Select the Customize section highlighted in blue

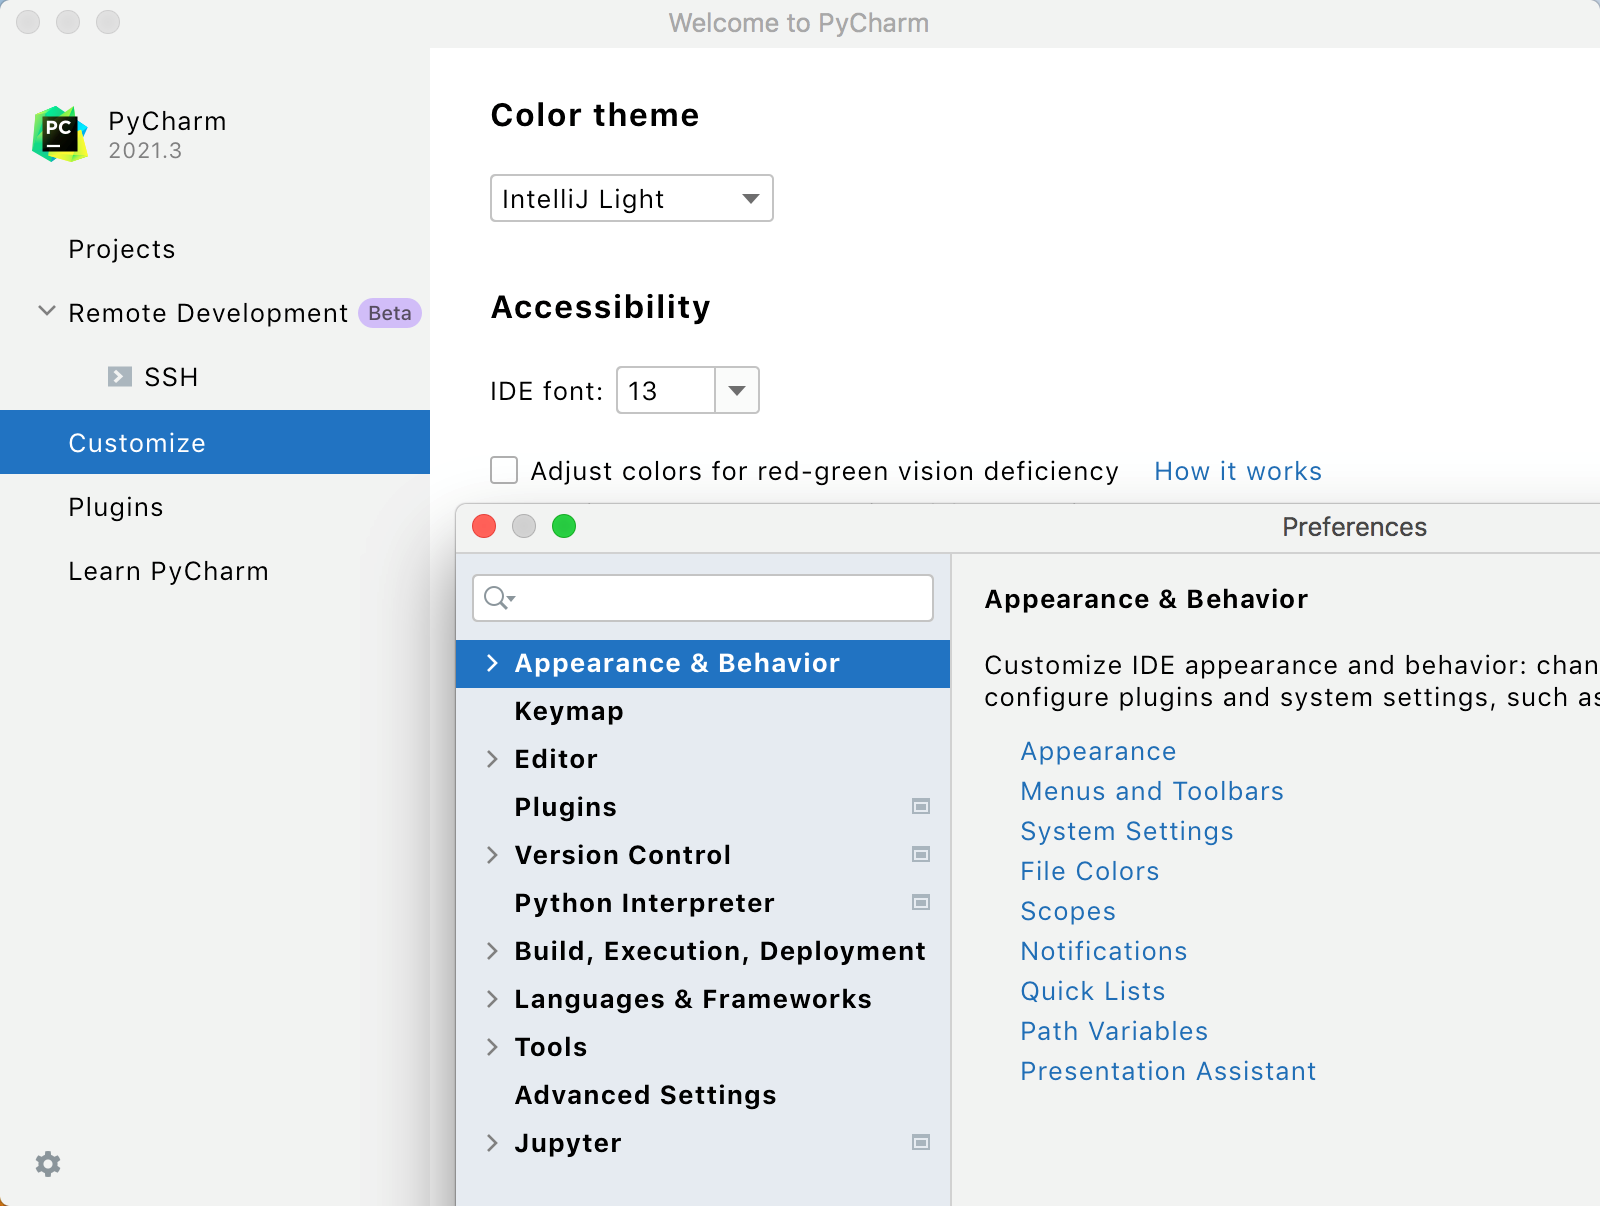137,442
